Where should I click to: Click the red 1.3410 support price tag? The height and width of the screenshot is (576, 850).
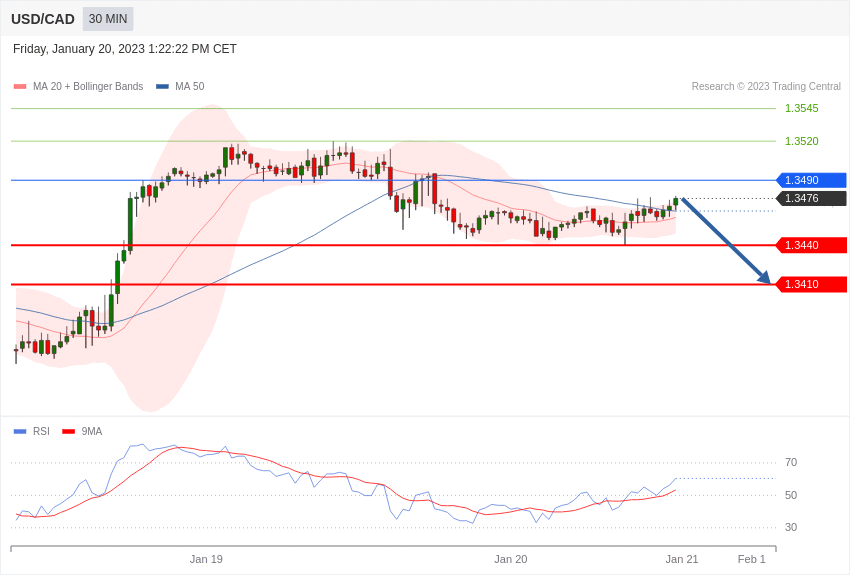(x=812, y=284)
